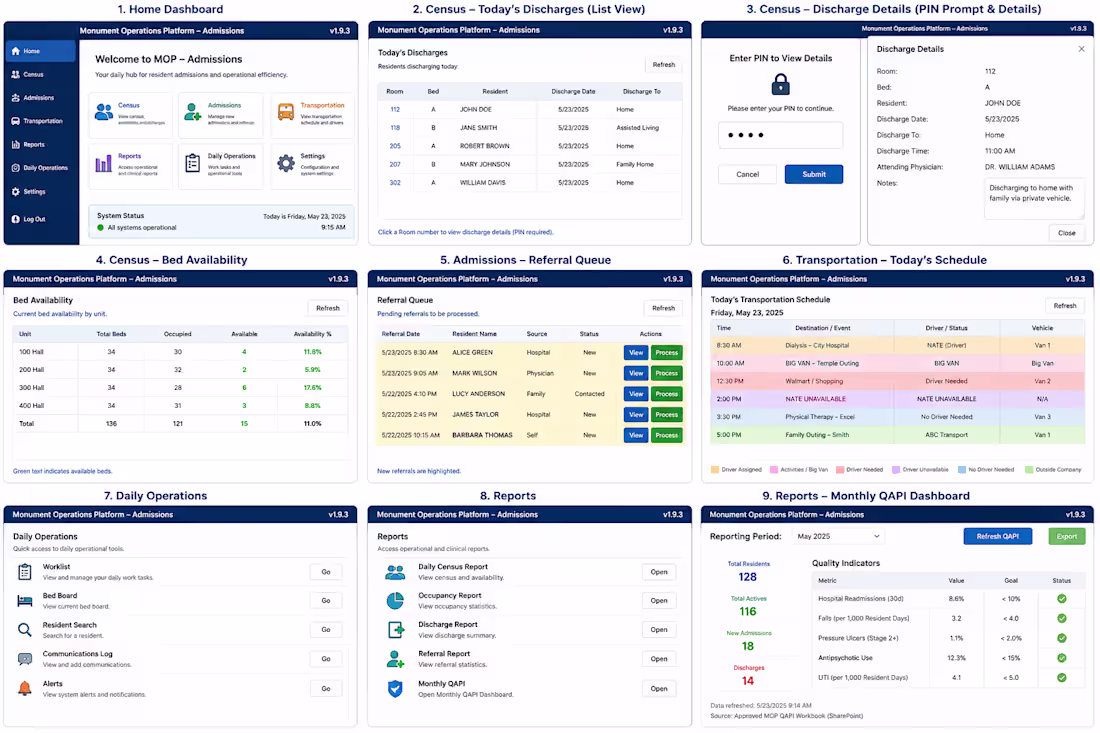Click the Discharge Report document icon

396,630
